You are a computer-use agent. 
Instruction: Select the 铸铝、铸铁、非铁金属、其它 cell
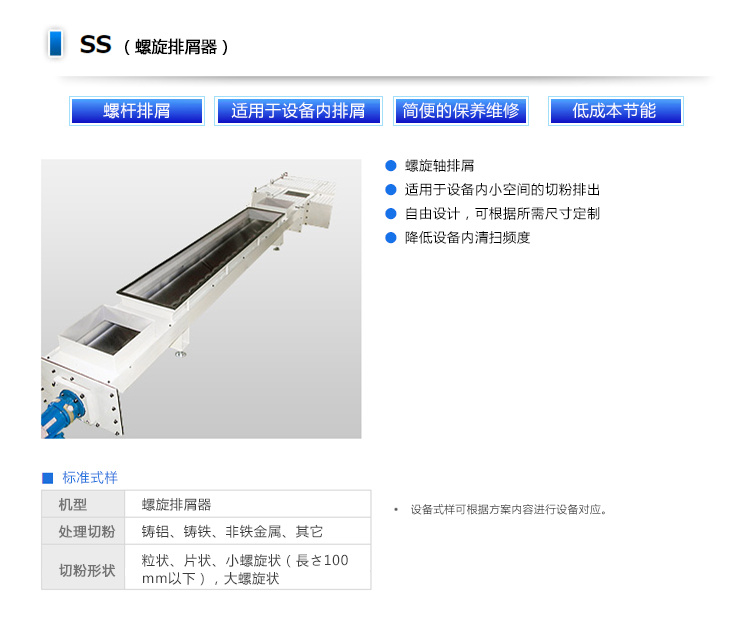248,531
